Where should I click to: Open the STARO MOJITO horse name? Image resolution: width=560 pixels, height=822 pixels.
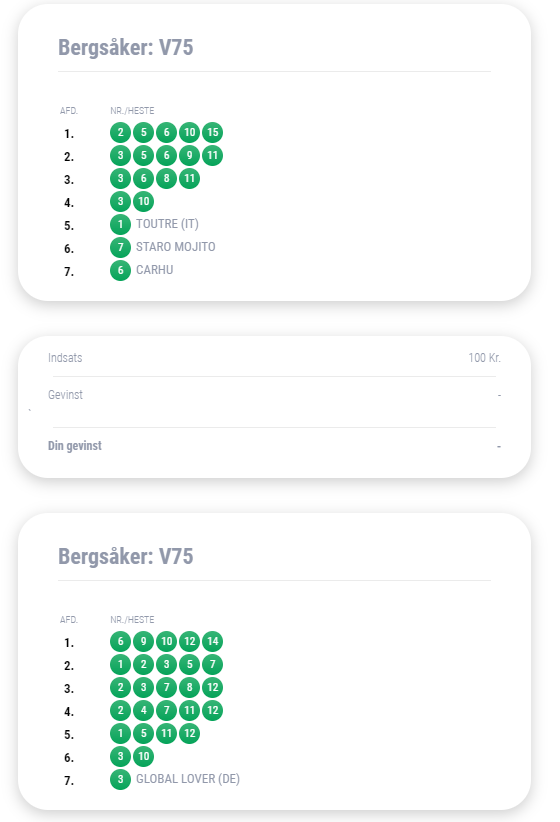point(176,247)
